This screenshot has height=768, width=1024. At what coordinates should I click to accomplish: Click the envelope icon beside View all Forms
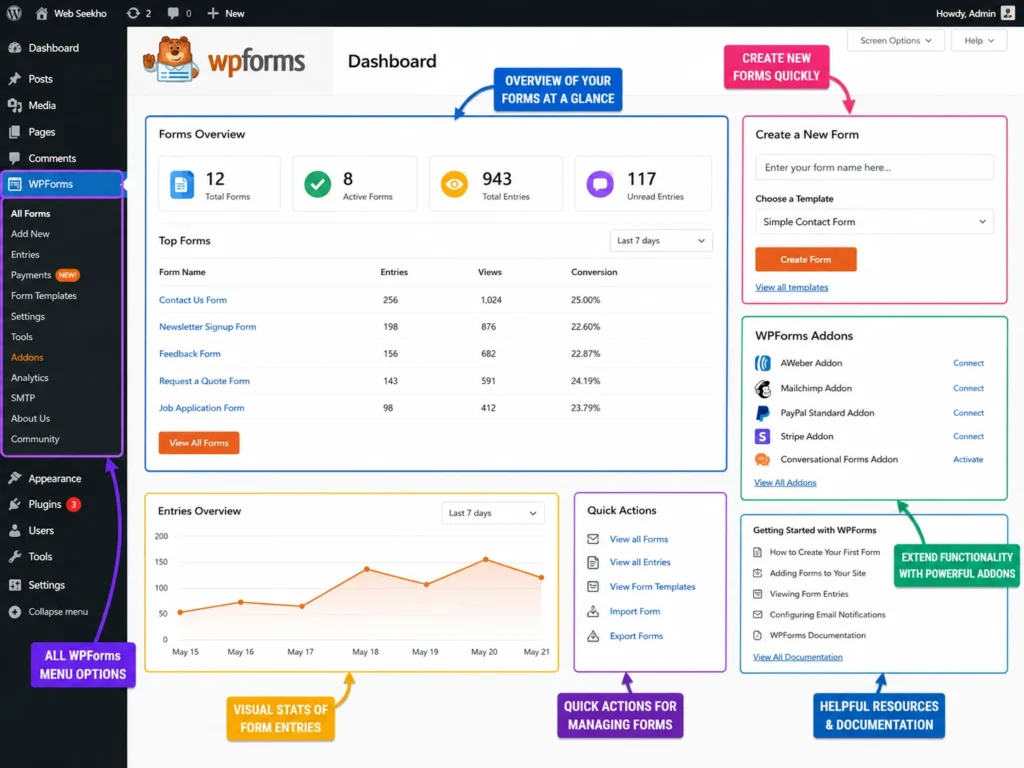[593, 539]
